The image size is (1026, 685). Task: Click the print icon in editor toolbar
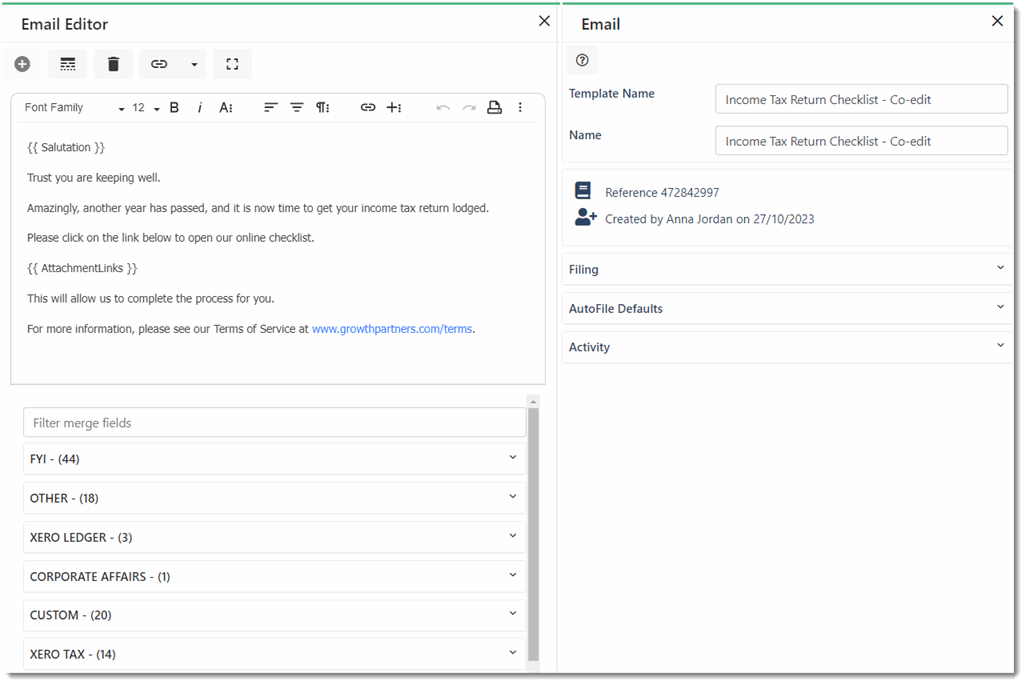(x=494, y=107)
